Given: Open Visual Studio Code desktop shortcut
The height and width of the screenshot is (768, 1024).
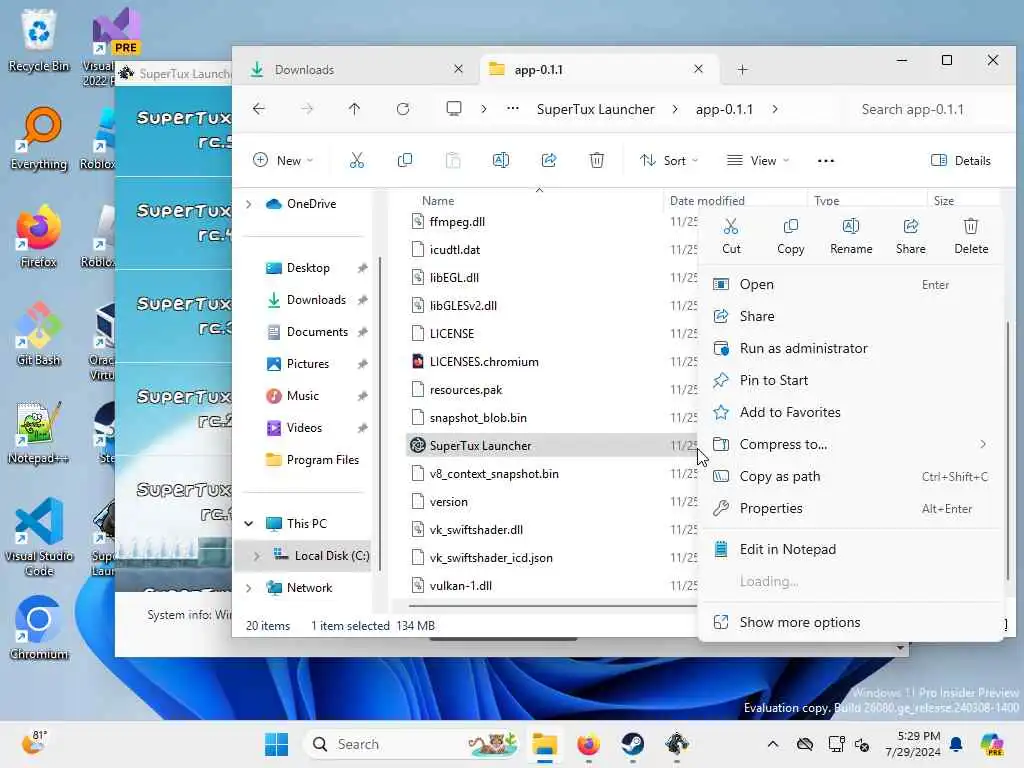Looking at the screenshot, I should point(39,537).
